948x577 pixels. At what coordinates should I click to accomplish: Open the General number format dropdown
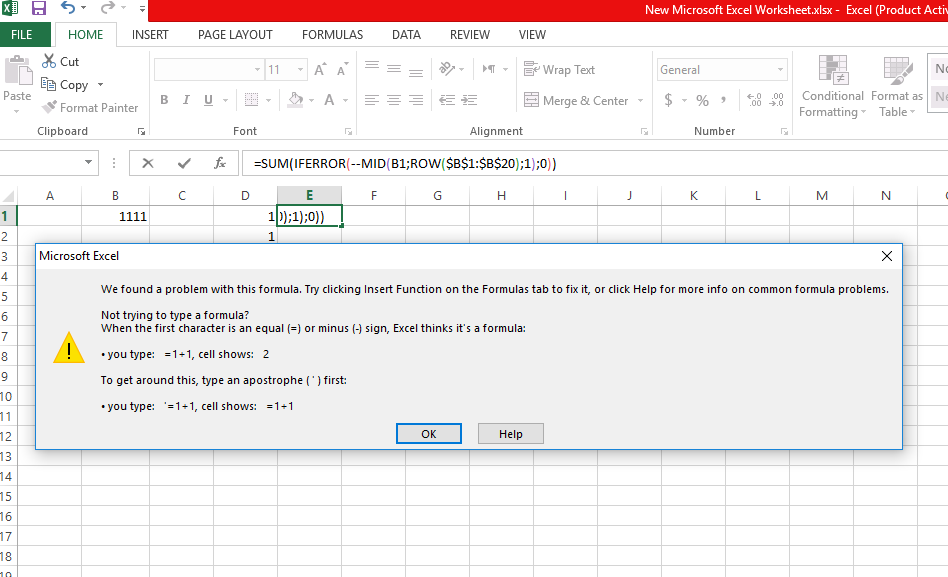coord(780,70)
